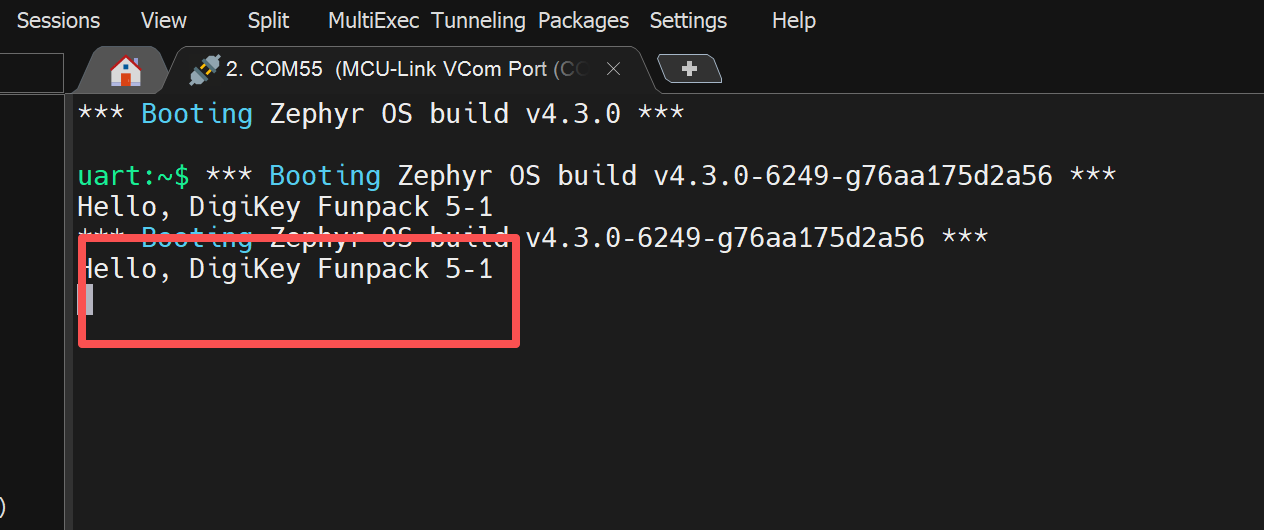Click the first Booting Zephyr v4.3.0 line
This screenshot has height=530, width=1264.
pos(380,114)
